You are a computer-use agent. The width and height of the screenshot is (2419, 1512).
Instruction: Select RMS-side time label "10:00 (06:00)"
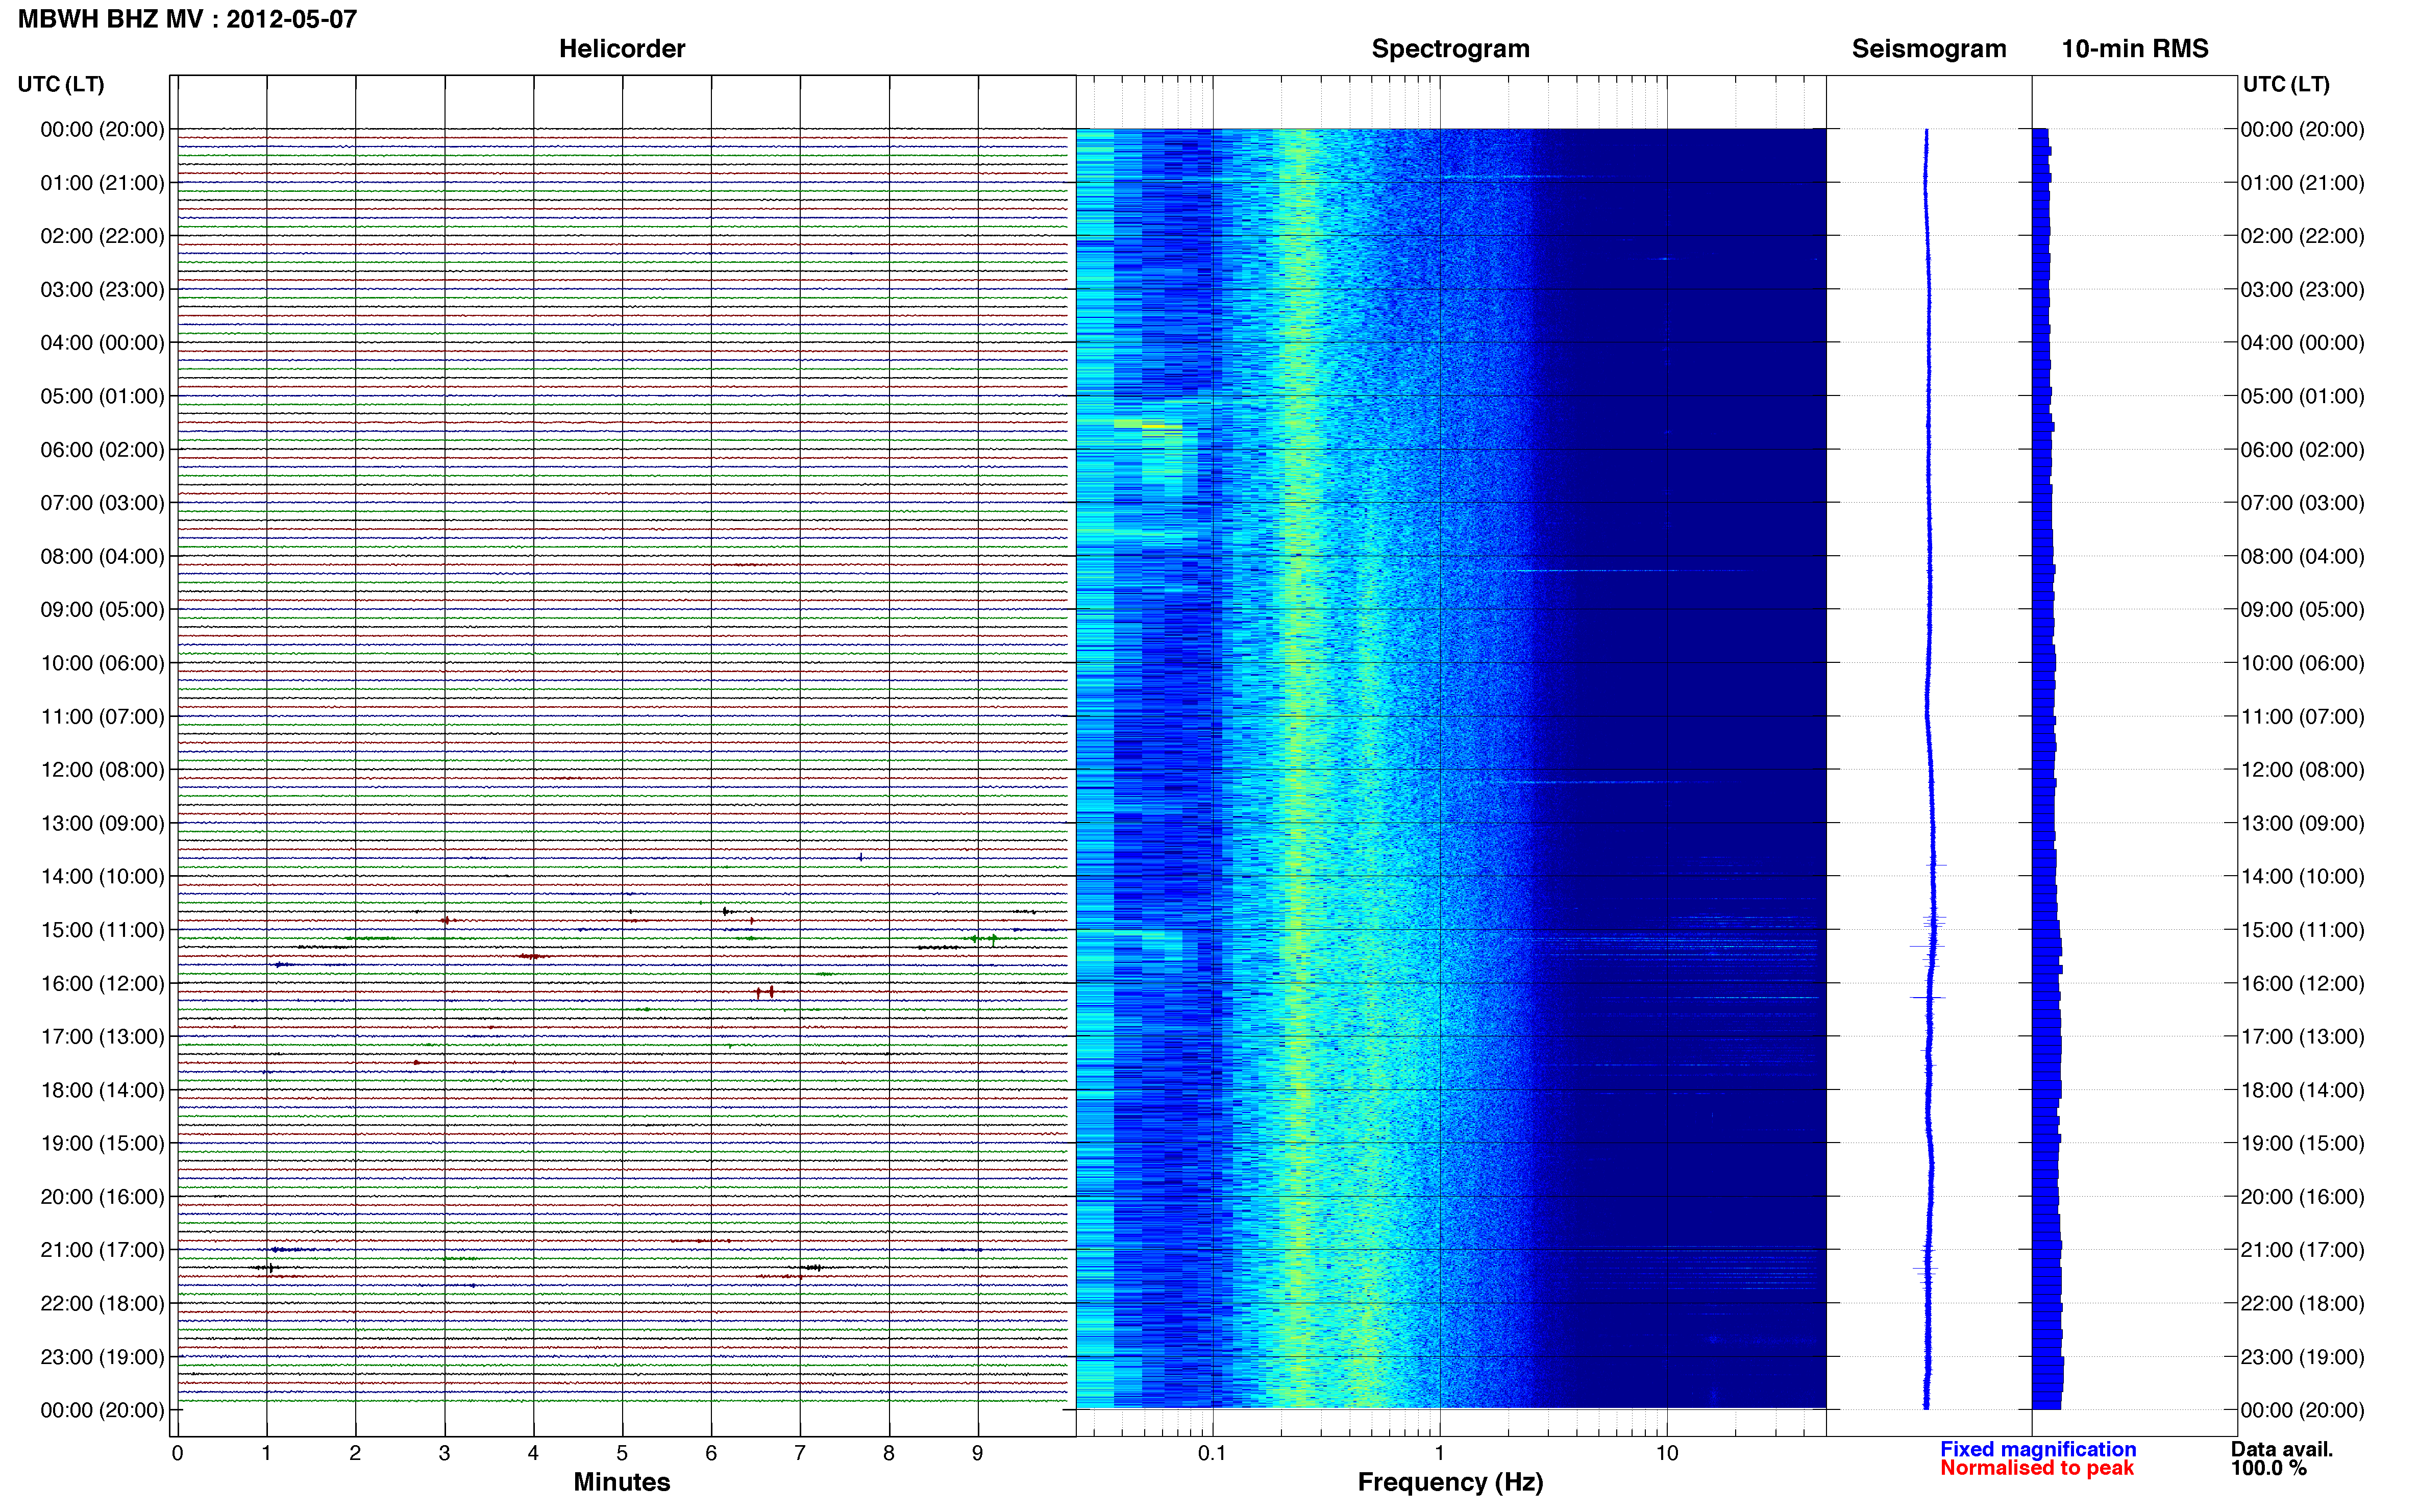pyautogui.click(x=2302, y=663)
